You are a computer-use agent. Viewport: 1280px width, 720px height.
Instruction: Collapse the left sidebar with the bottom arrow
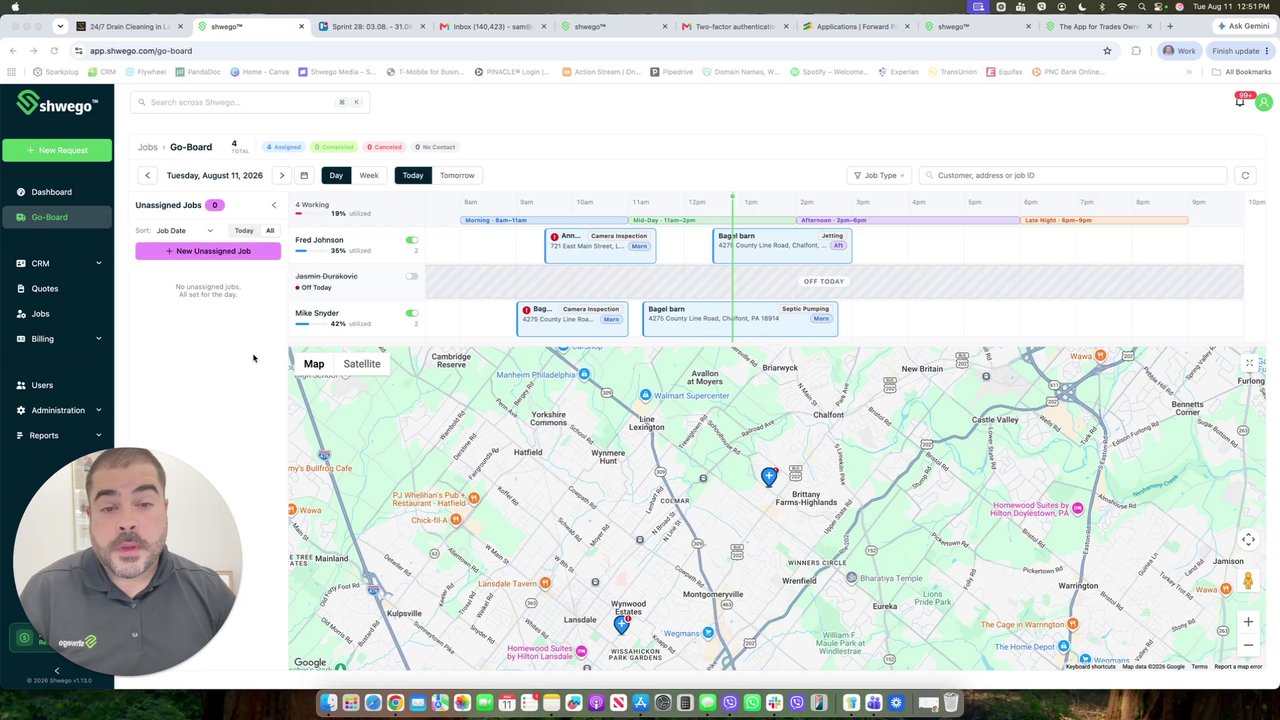56,671
